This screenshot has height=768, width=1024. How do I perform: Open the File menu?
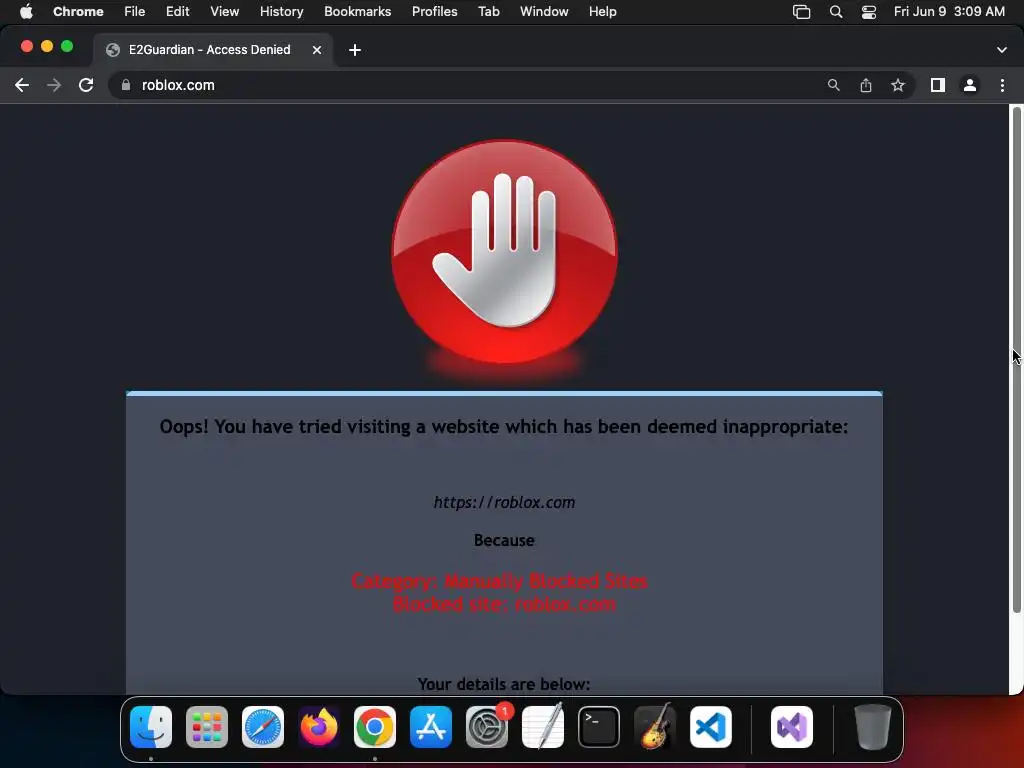click(x=135, y=12)
